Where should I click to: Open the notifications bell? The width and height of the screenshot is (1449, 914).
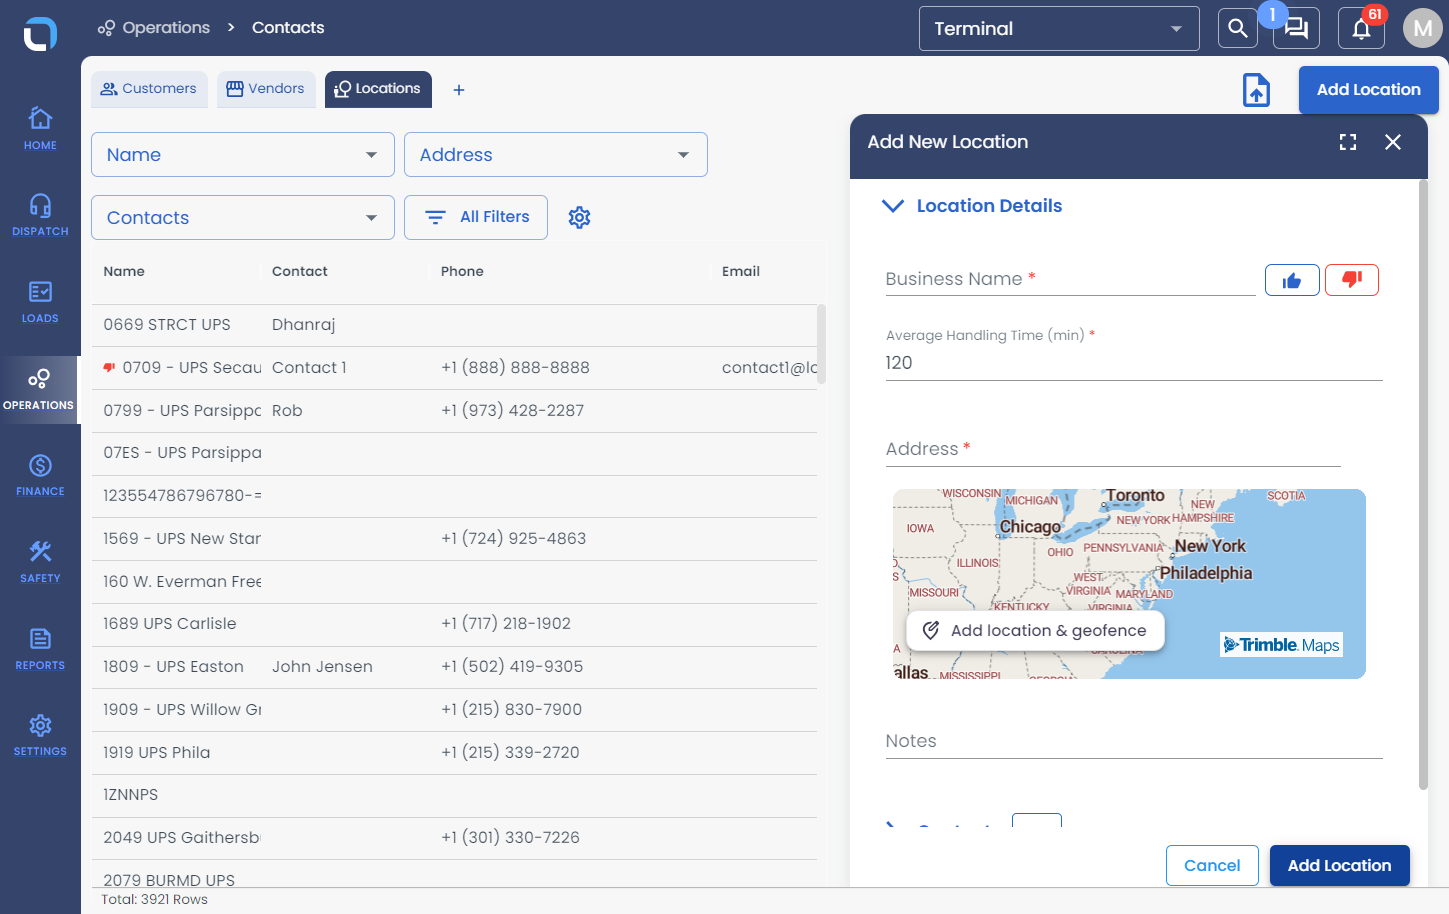1361,28
